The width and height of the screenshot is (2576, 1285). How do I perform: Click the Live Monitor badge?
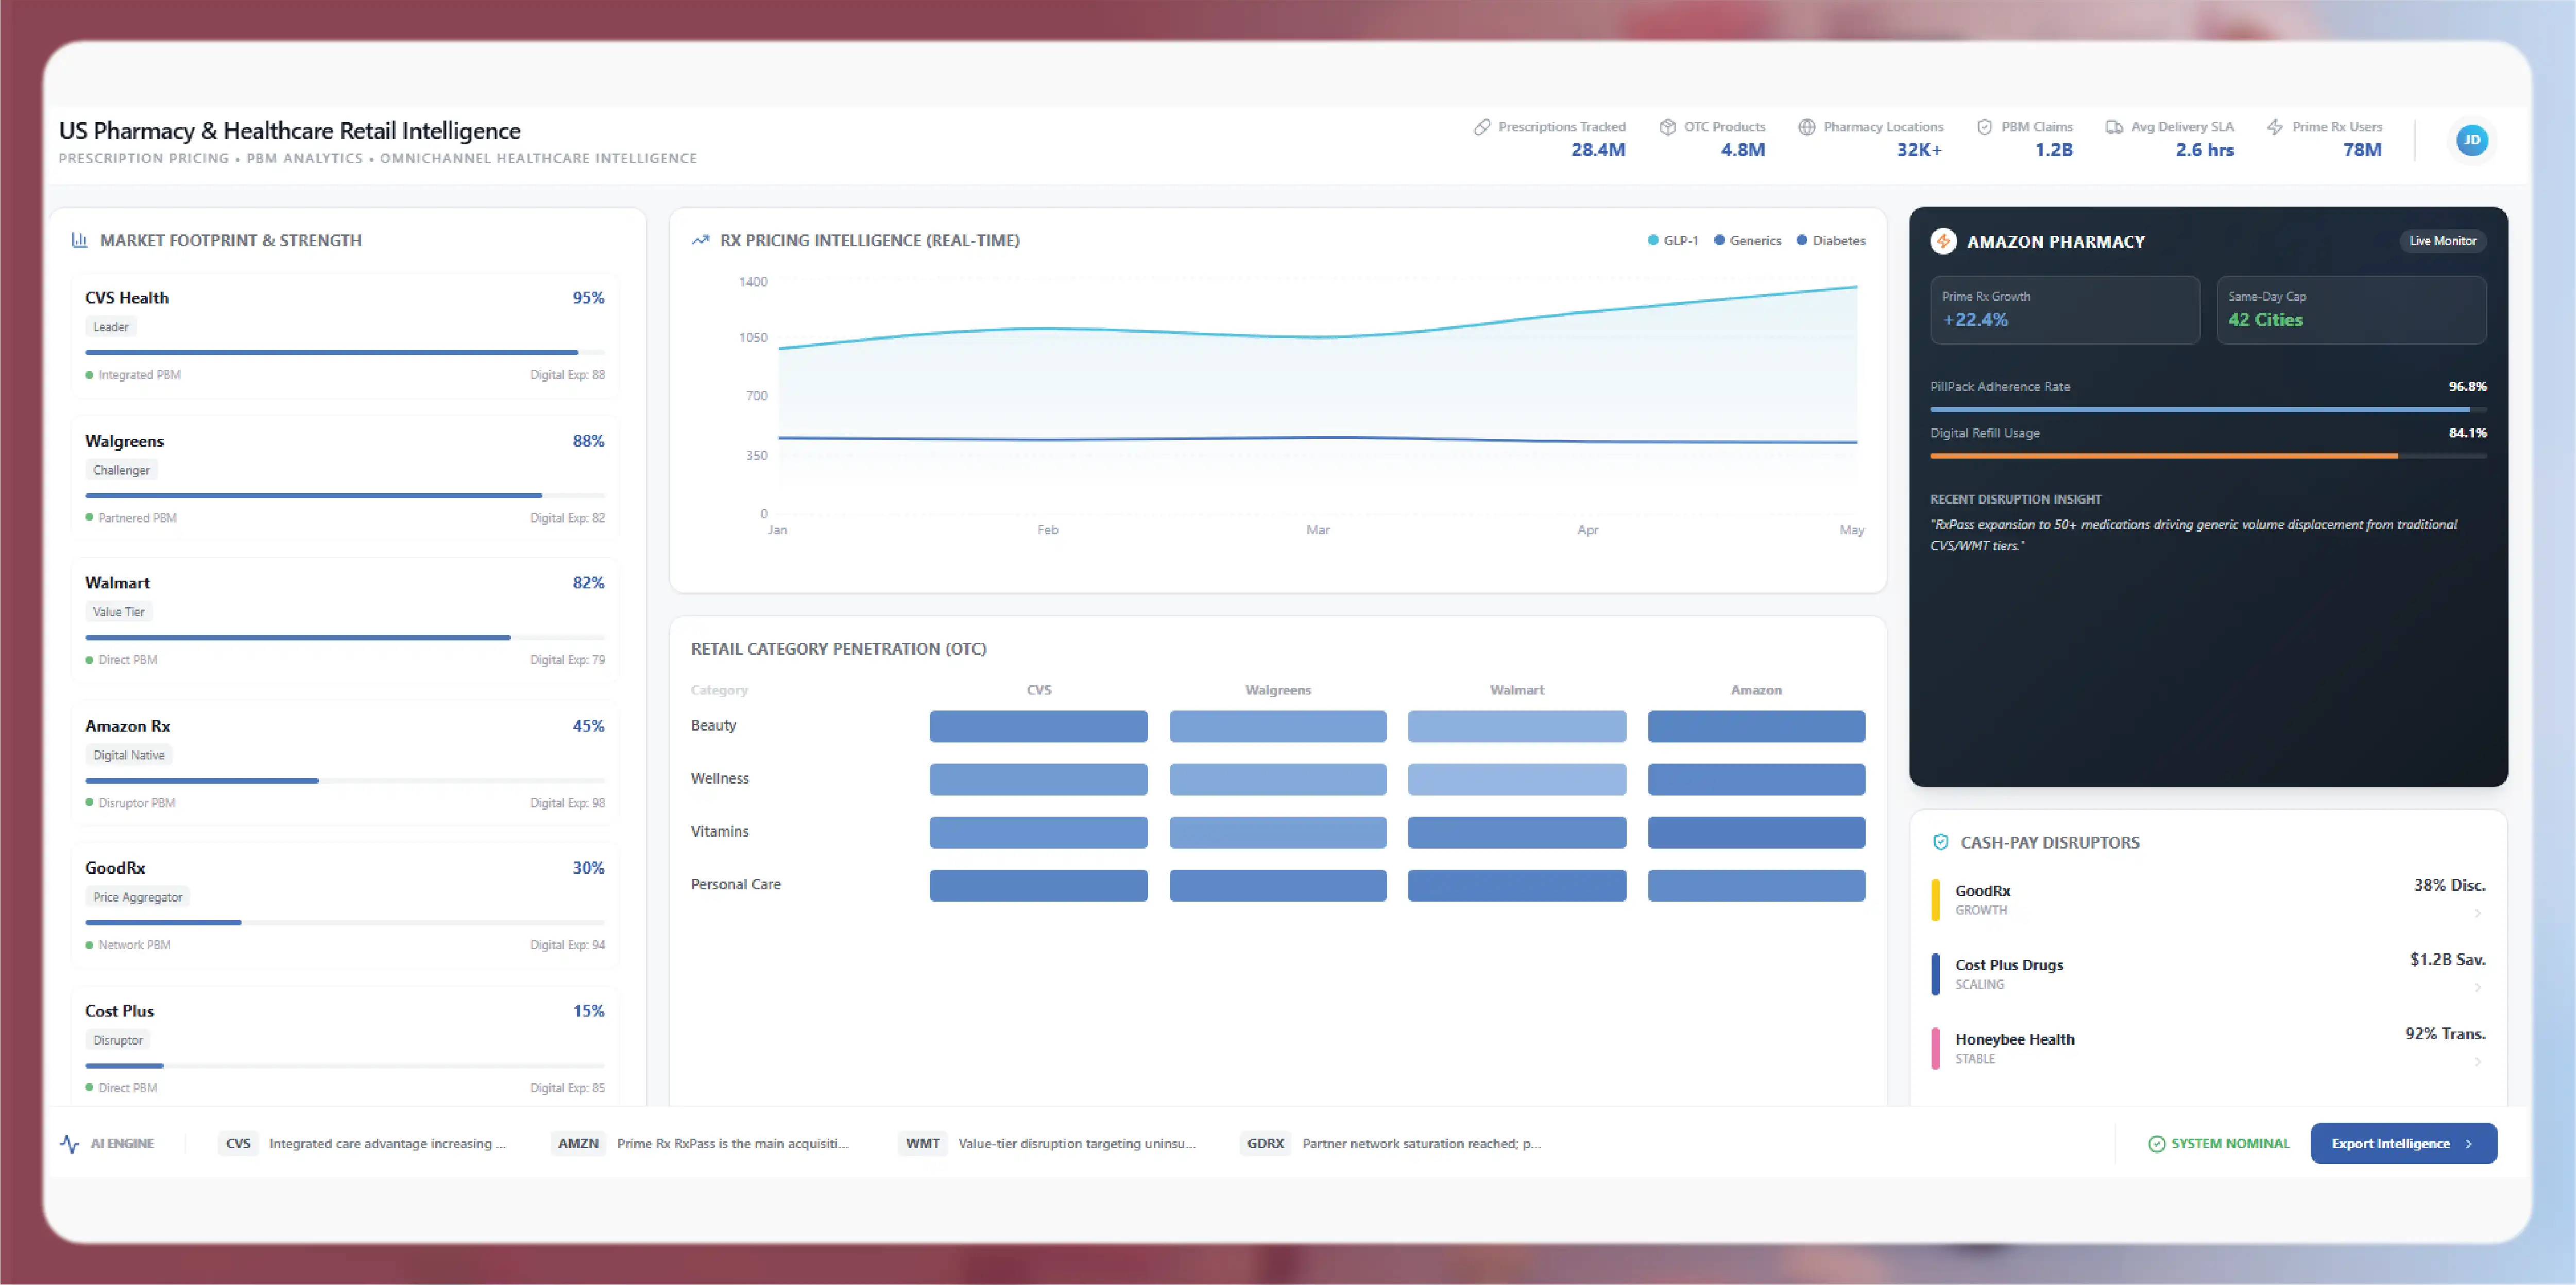(x=2442, y=241)
